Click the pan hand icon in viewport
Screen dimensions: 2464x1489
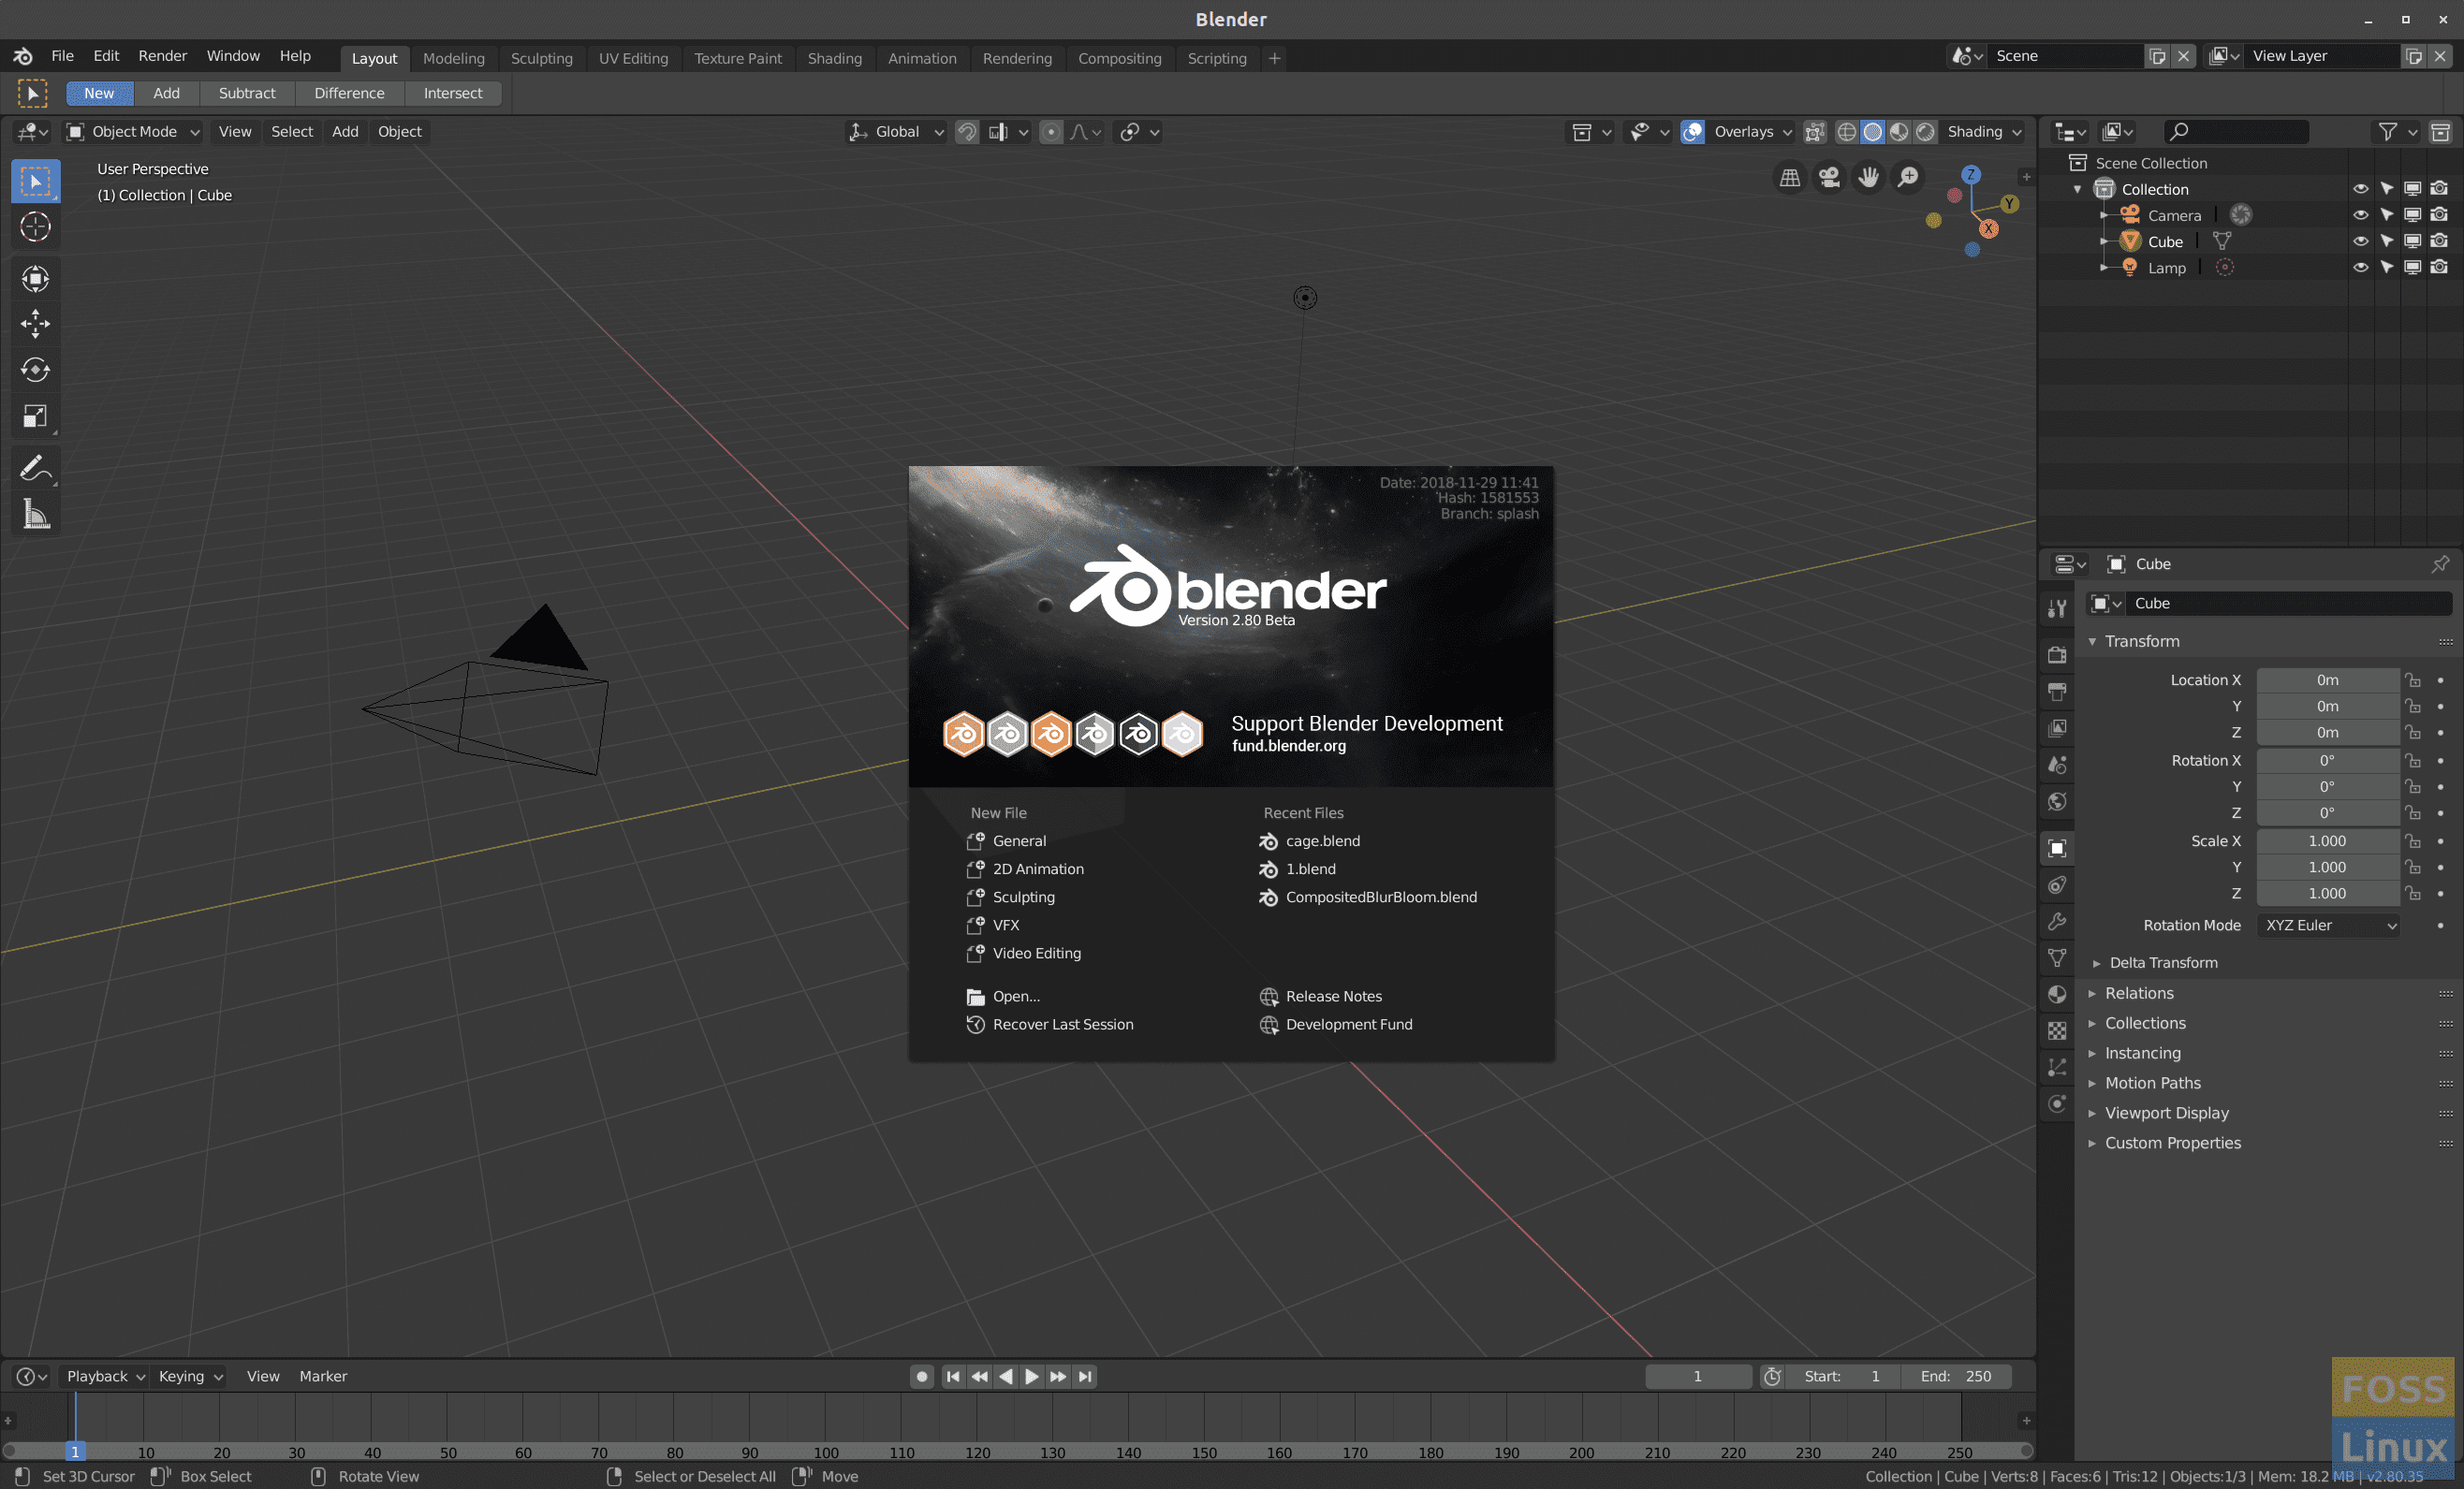click(1868, 178)
